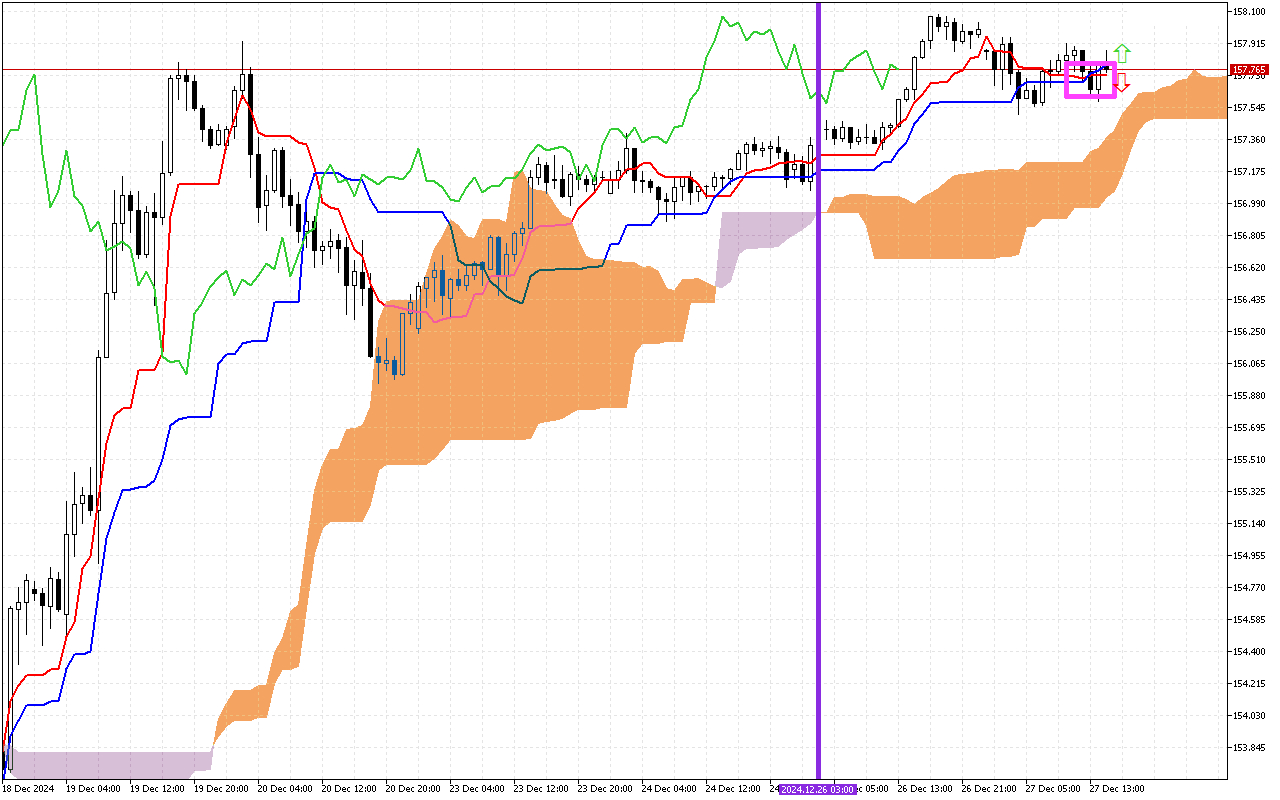Click the 153.845 price scale label
Screen dimensions: 1280x800
[x=1249, y=748]
